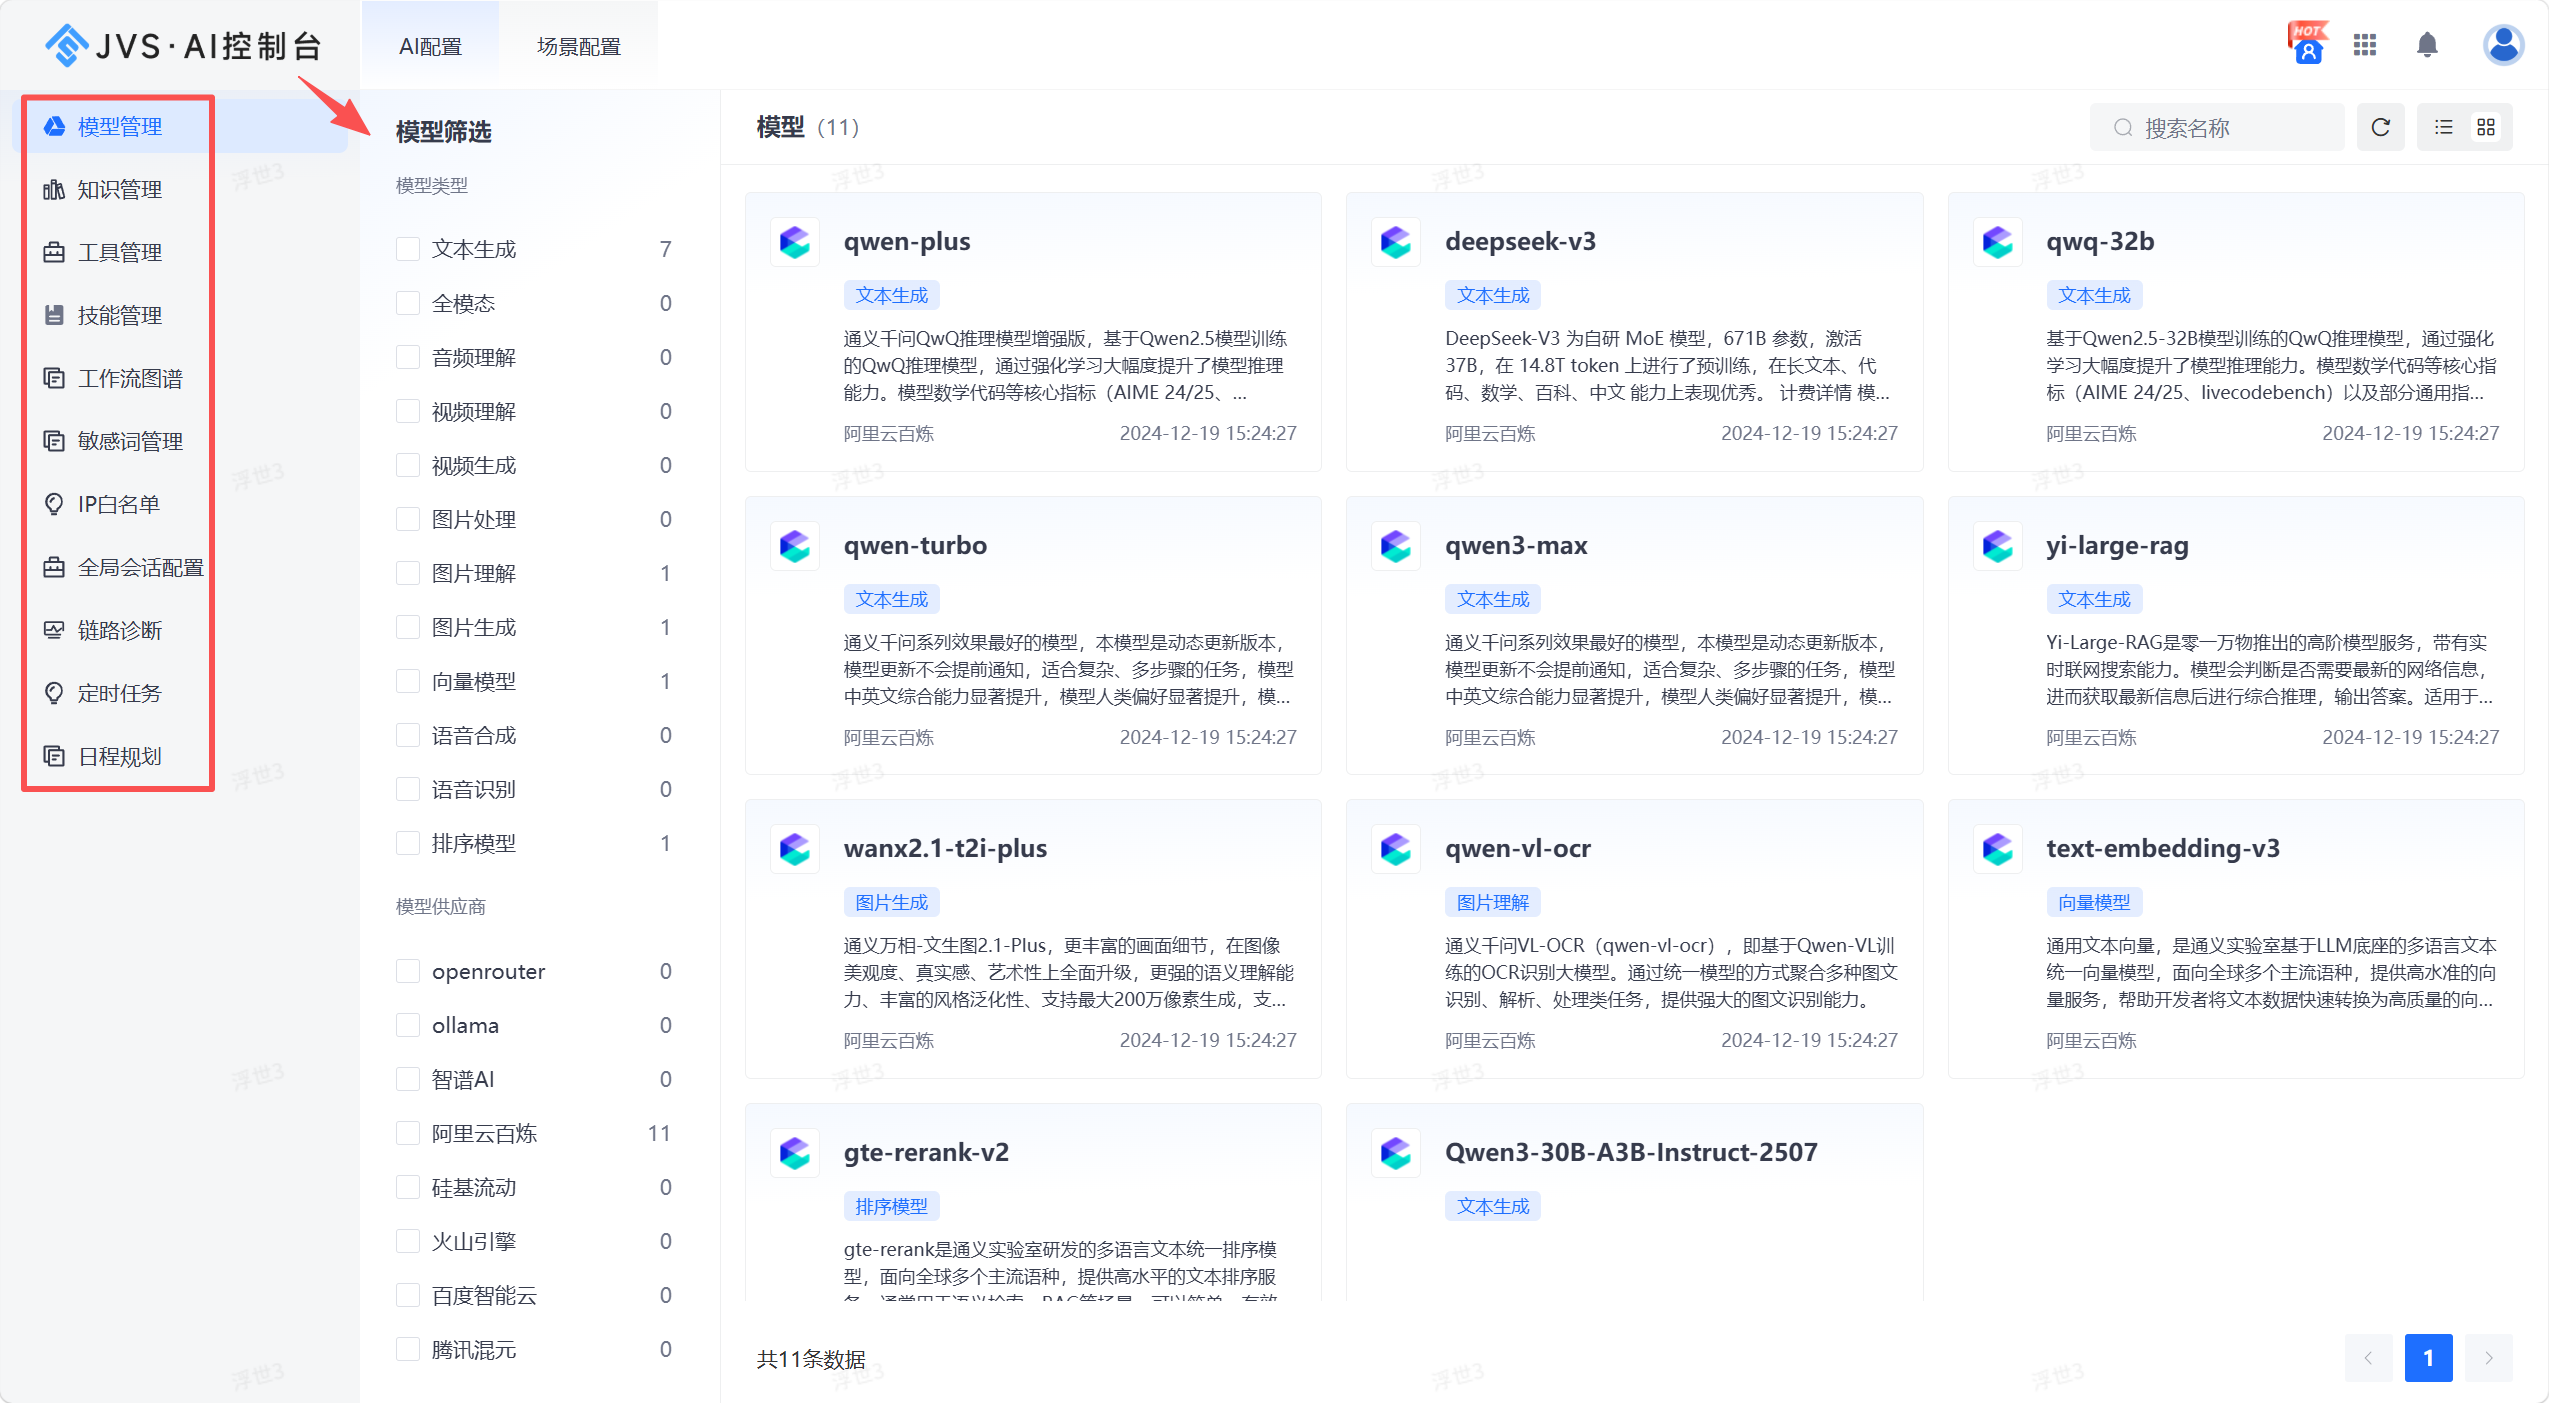Check the 视频生成 filter checkbox
Image resolution: width=2549 pixels, height=1403 pixels.
[408, 465]
